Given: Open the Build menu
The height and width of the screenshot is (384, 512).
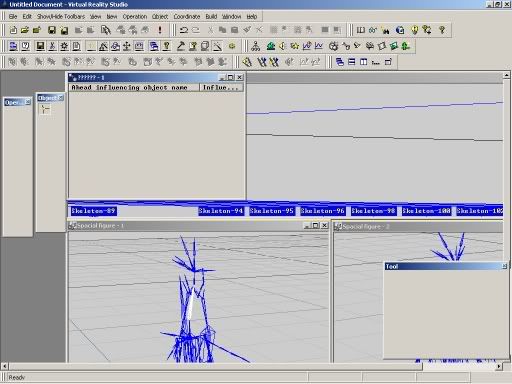Looking at the screenshot, I should 211,16.
